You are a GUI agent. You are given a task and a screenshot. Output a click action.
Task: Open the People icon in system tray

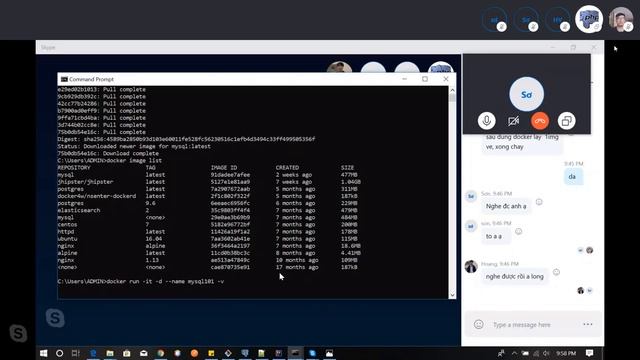pos(501,353)
